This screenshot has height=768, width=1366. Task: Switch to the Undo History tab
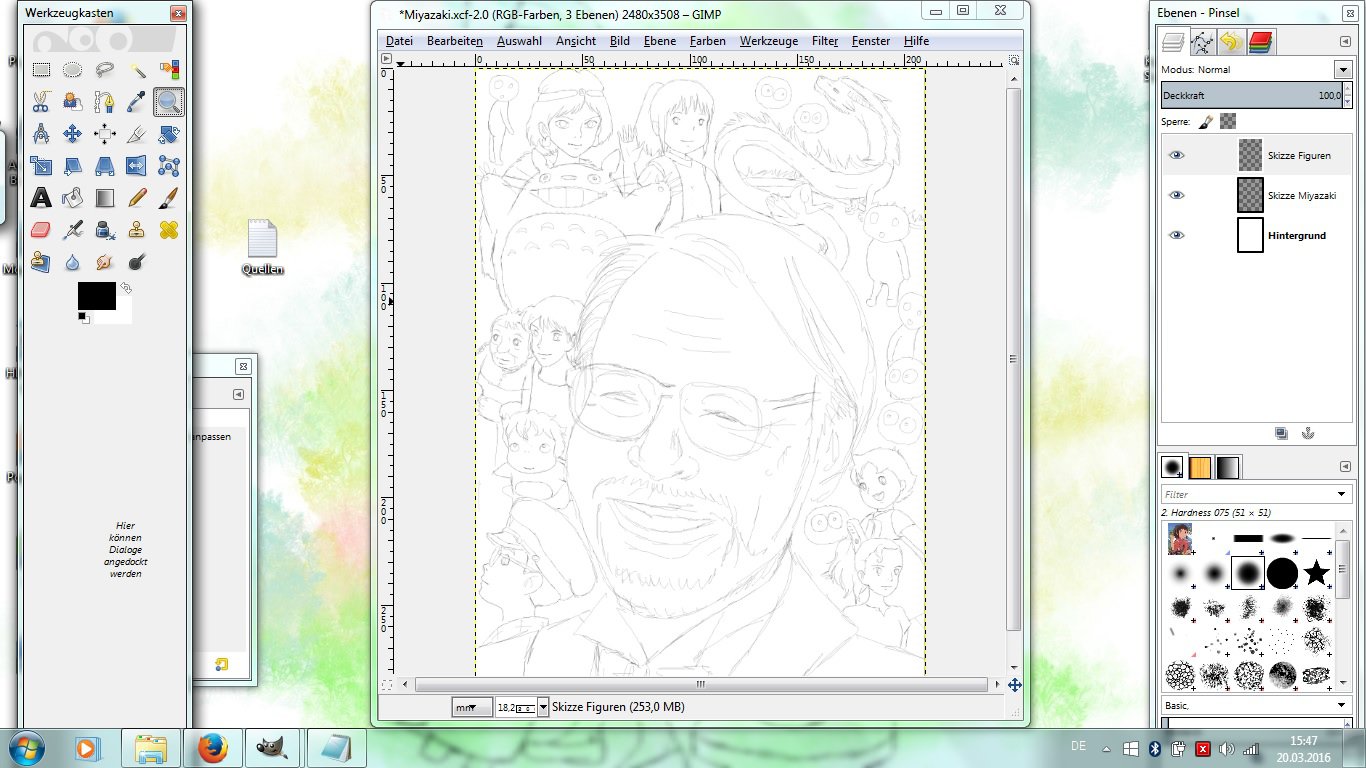1231,42
